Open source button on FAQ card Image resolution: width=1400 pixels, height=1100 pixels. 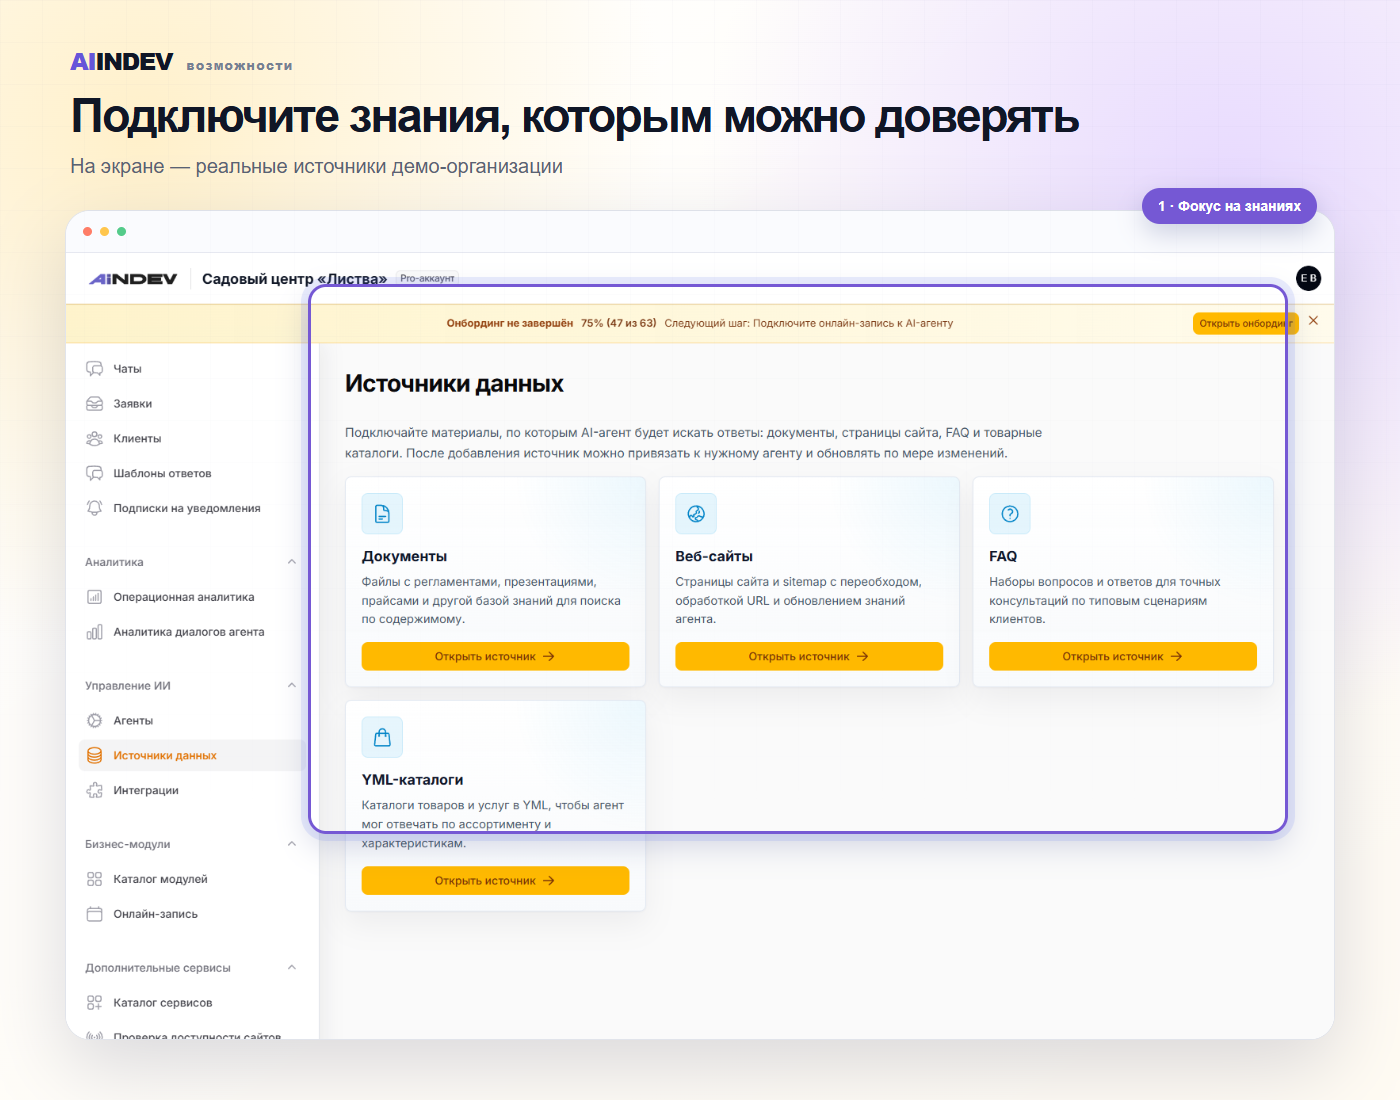click(x=1123, y=657)
